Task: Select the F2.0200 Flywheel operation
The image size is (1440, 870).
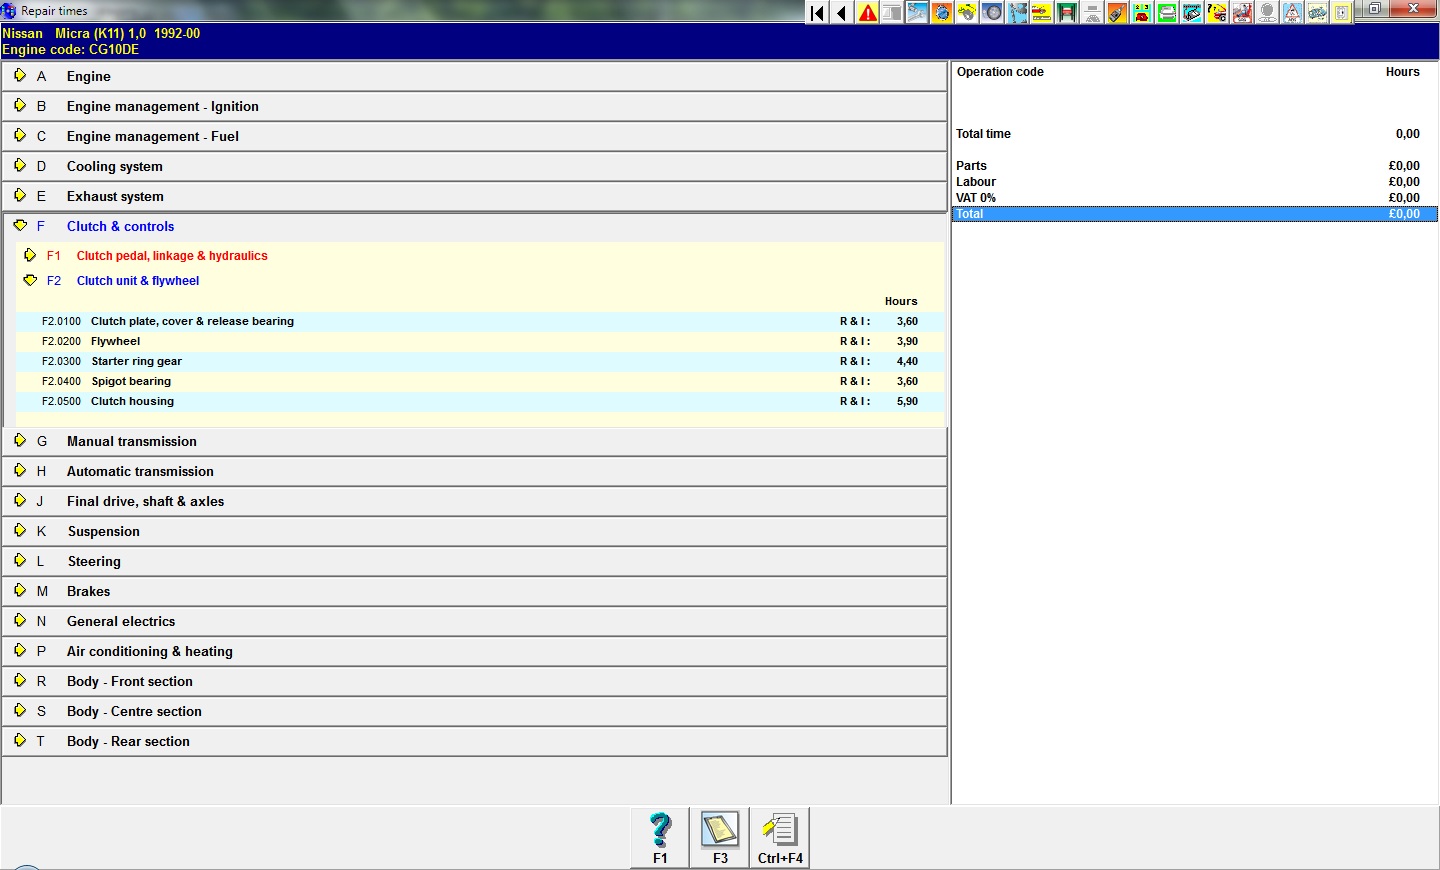Action: [480, 341]
